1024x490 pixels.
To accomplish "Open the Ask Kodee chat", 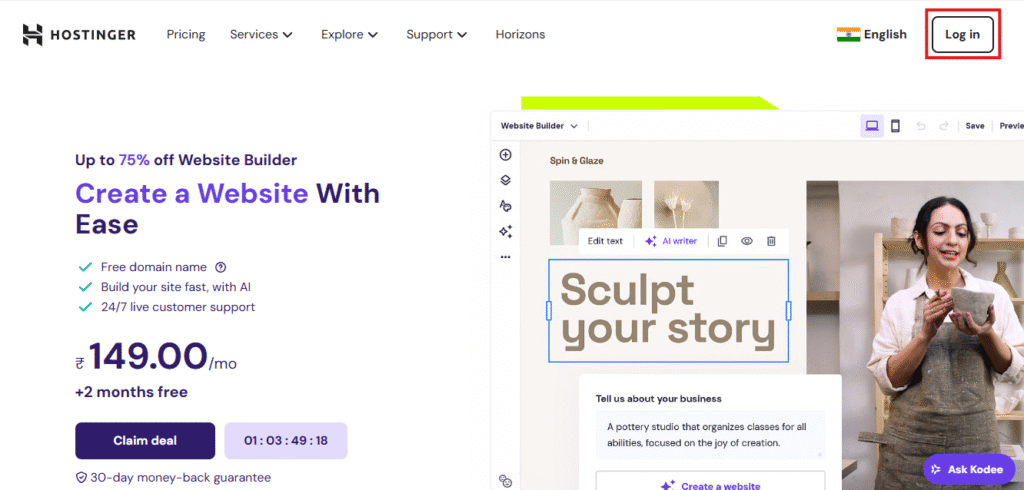I will click(x=968, y=469).
